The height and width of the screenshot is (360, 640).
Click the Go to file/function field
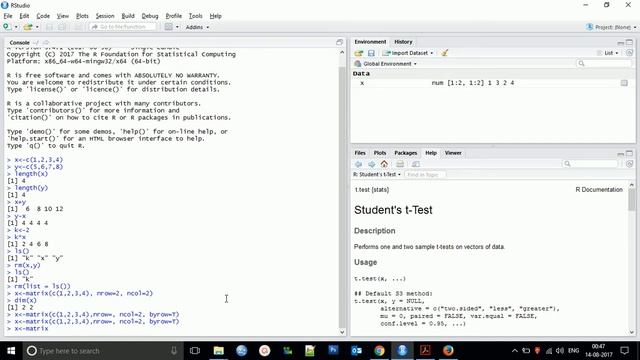[x=123, y=27]
